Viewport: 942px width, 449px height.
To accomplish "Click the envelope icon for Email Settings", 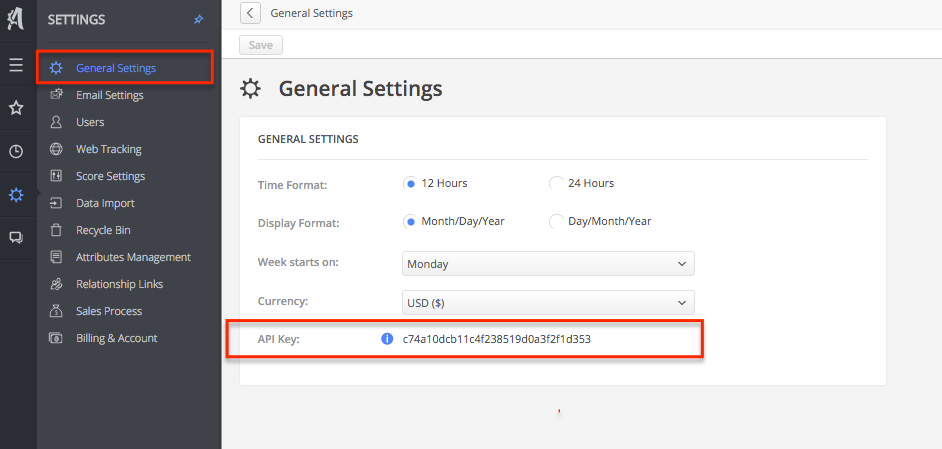I will [x=56, y=94].
